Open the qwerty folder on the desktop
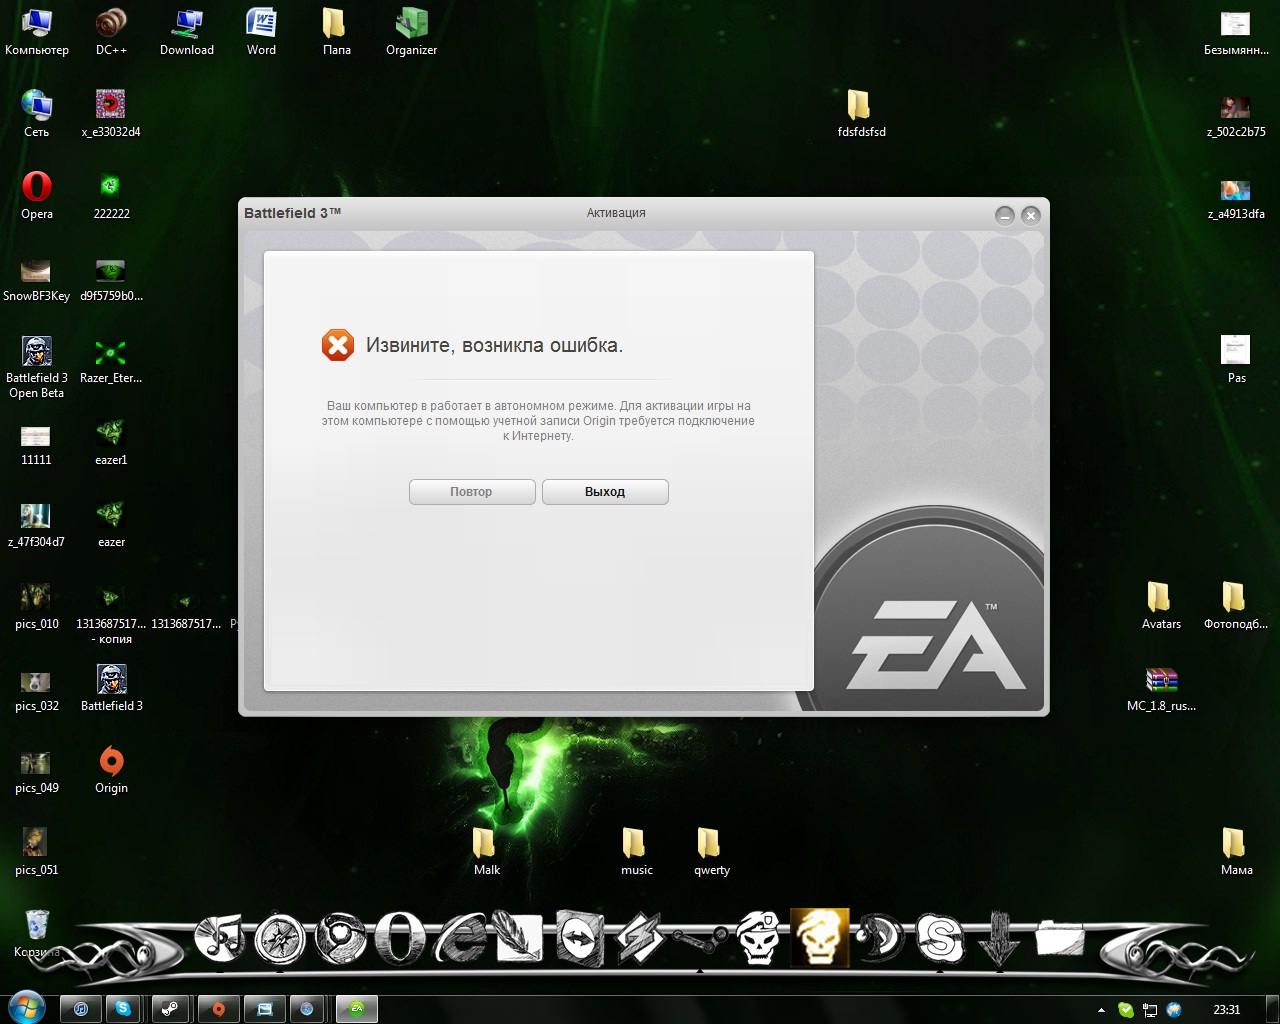 (711, 852)
